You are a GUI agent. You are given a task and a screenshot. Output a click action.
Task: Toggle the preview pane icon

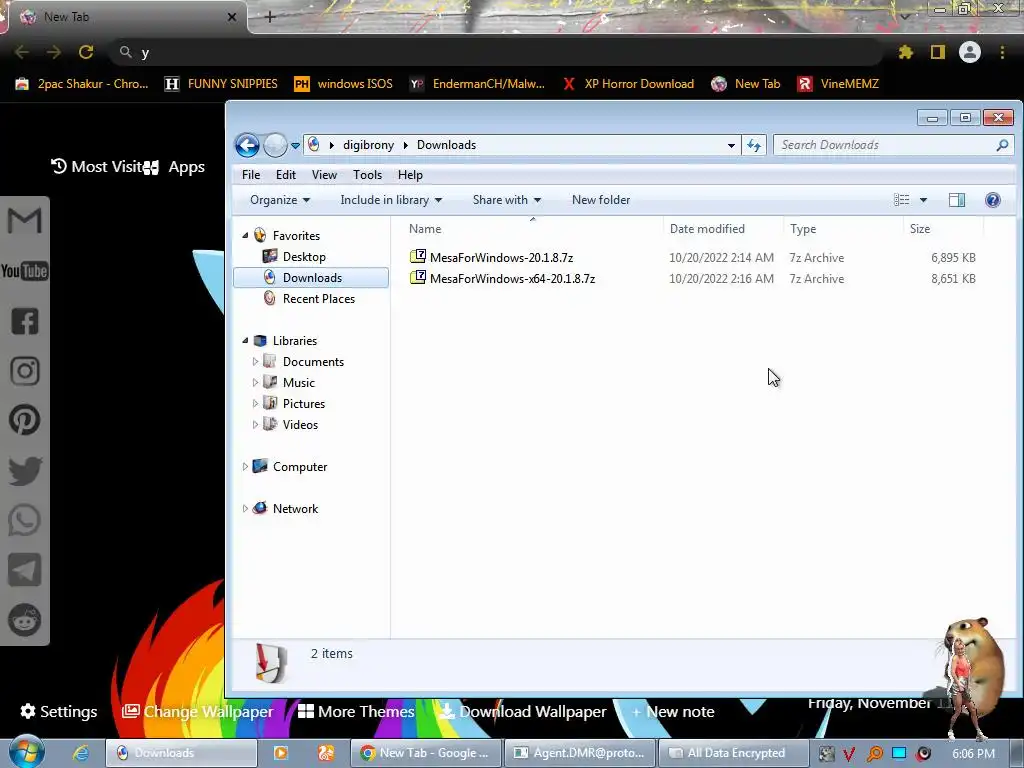tap(957, 200)
